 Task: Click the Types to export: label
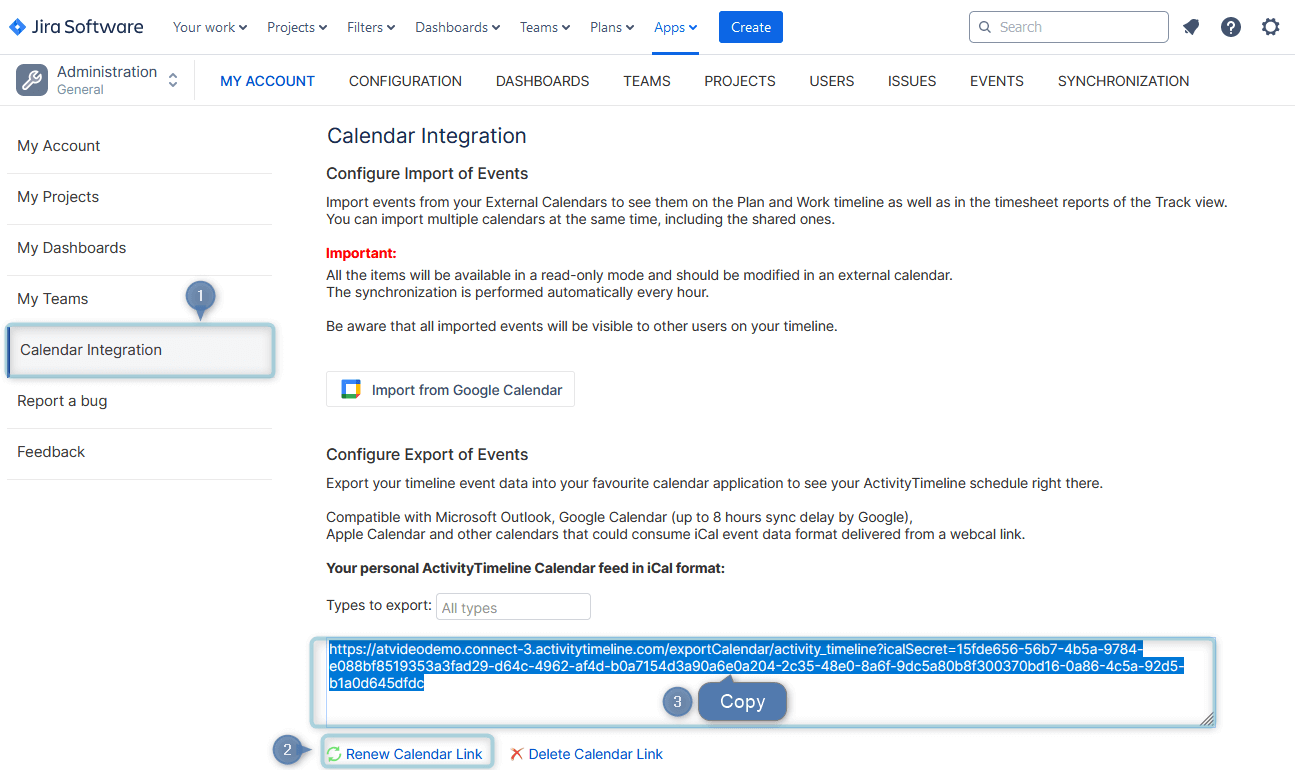click(x=379, y=605)
